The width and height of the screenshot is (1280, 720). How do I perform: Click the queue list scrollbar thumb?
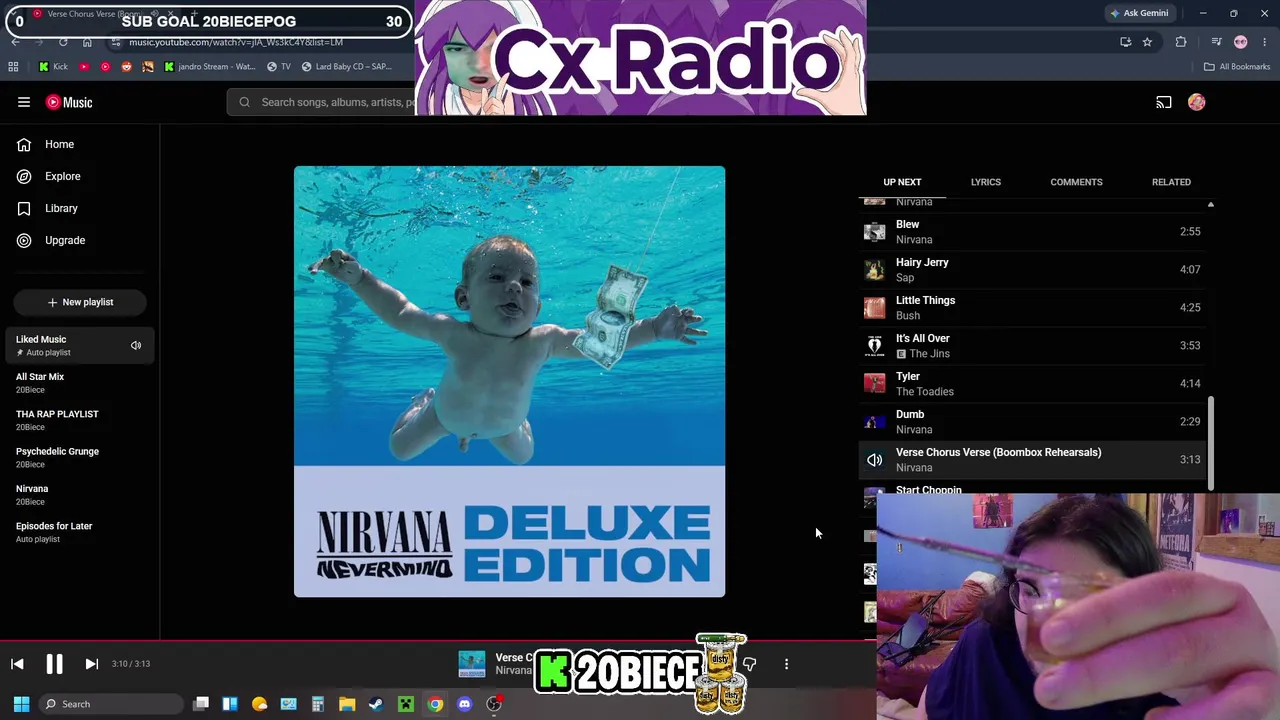(x=1211, y=443)
